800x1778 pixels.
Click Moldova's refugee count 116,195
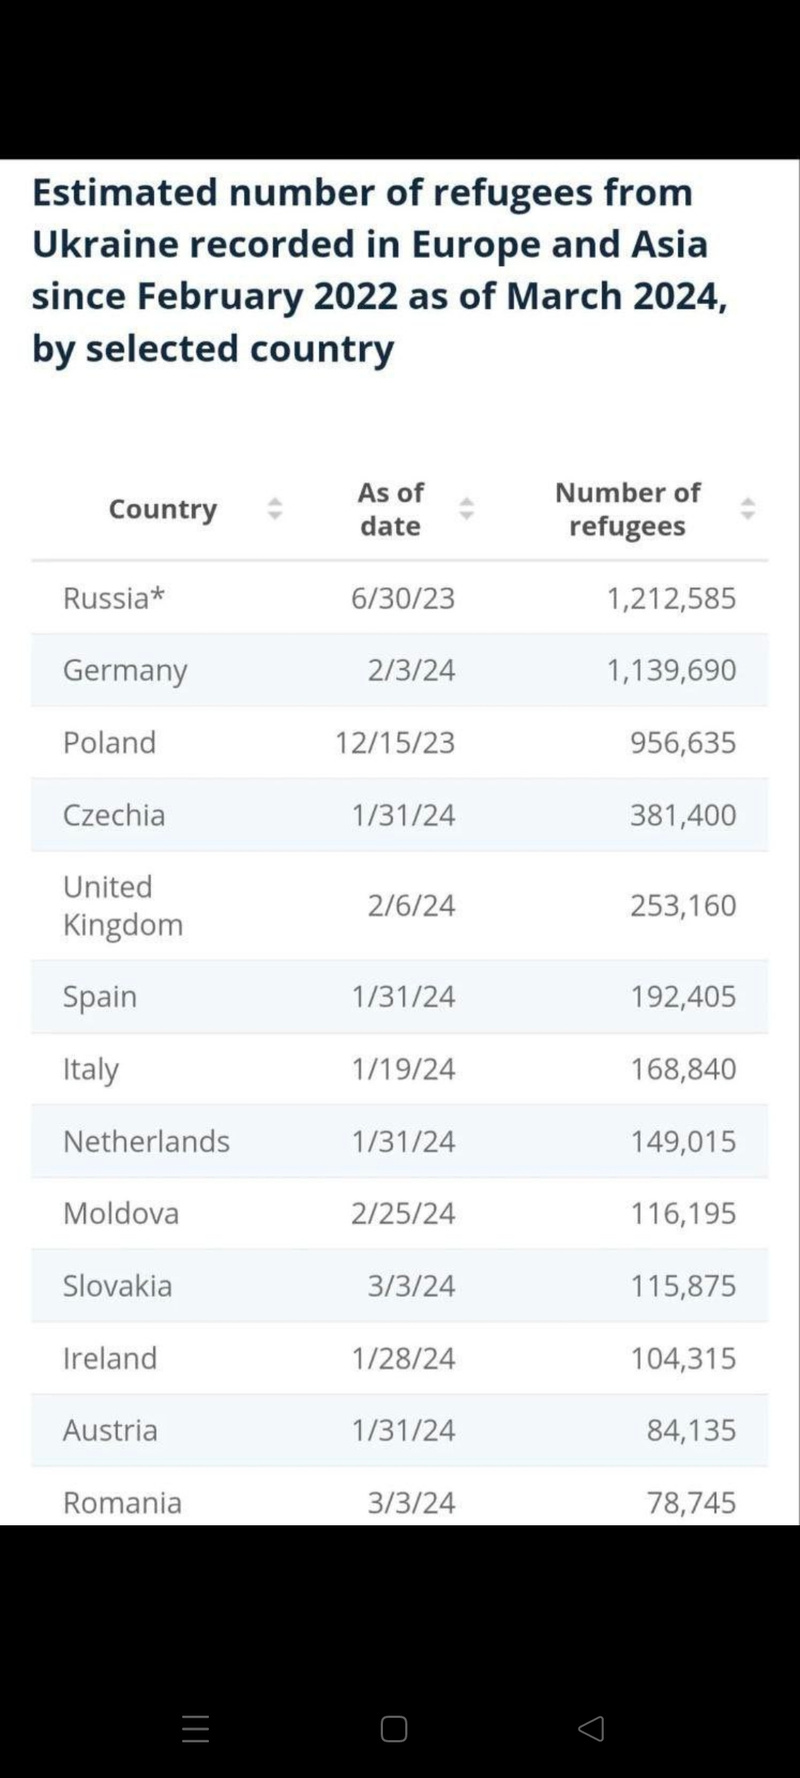[x=682, y=1213]
